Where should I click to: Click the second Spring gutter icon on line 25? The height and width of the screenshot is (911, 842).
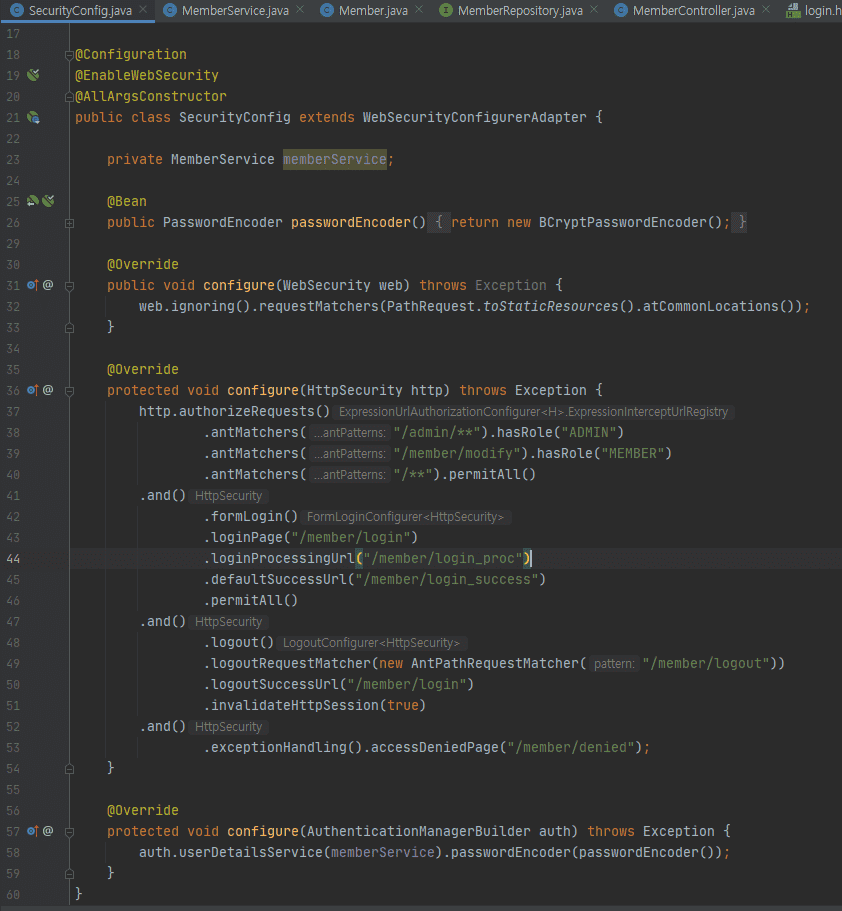point(48,201)
